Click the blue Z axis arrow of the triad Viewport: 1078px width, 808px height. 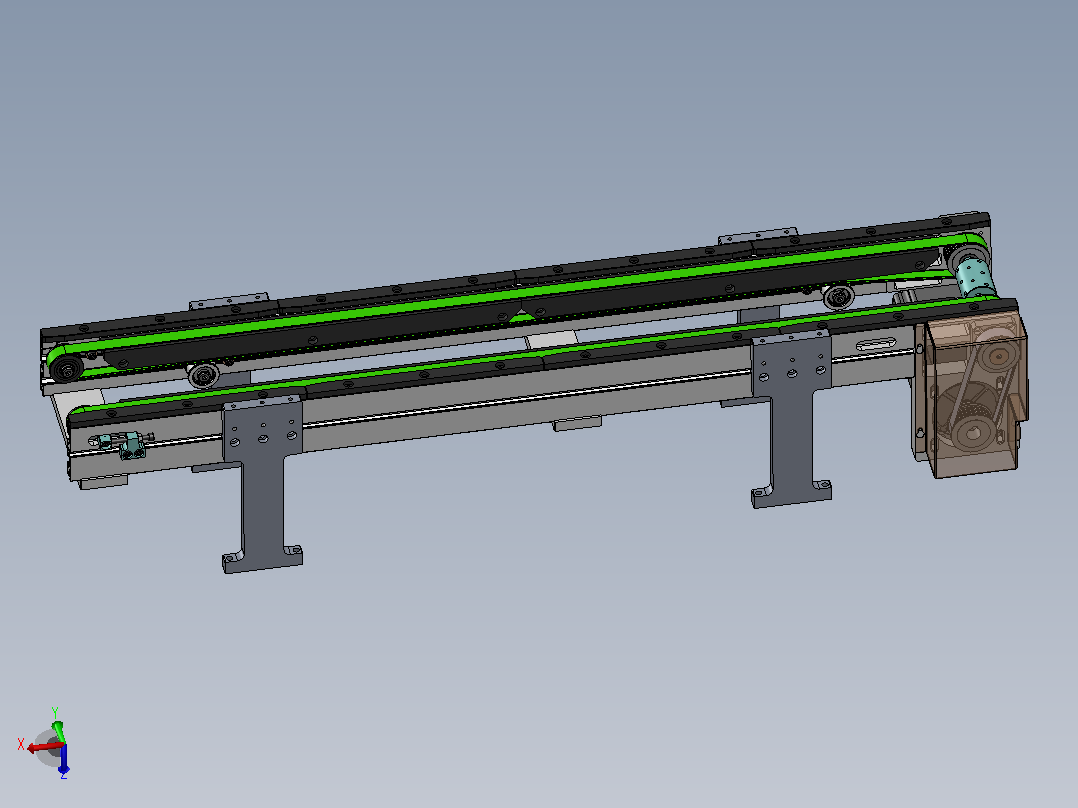point(64,758)
